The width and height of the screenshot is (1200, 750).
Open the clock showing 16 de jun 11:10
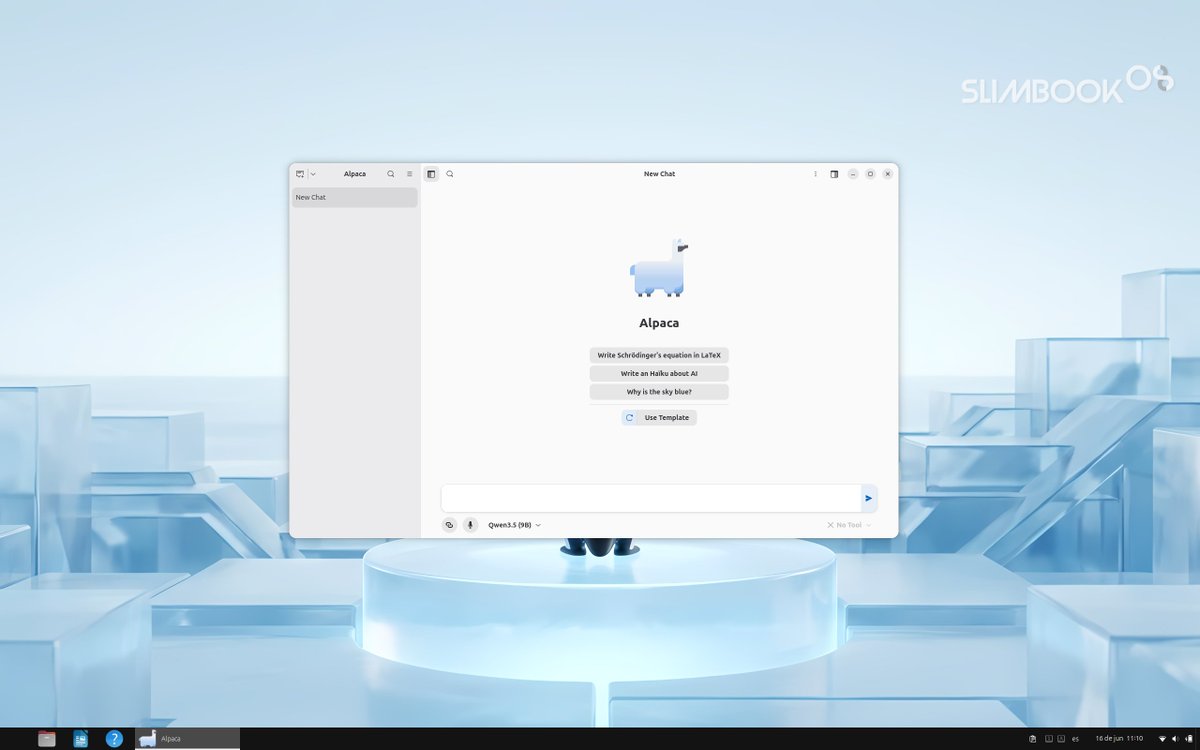click(x=1119, y=739)
